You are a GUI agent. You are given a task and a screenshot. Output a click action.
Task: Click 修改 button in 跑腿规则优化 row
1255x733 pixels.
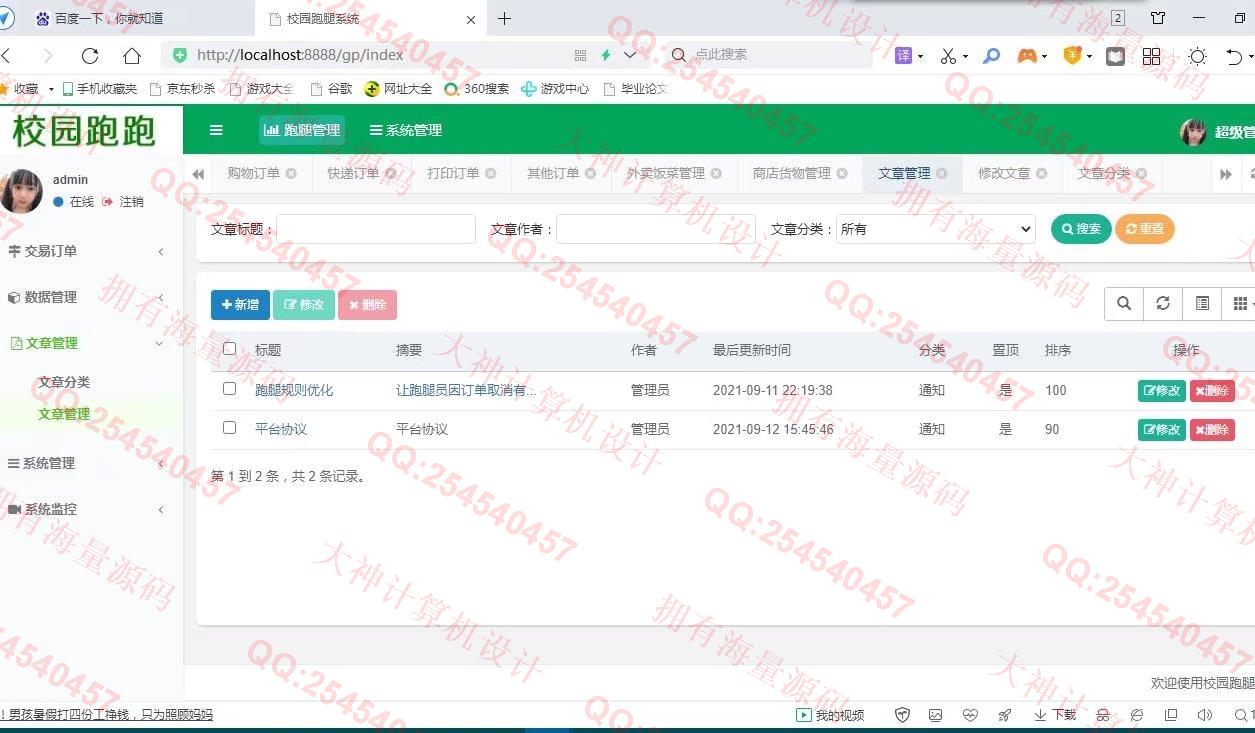pyautogui.click(x=1161, y=391)
